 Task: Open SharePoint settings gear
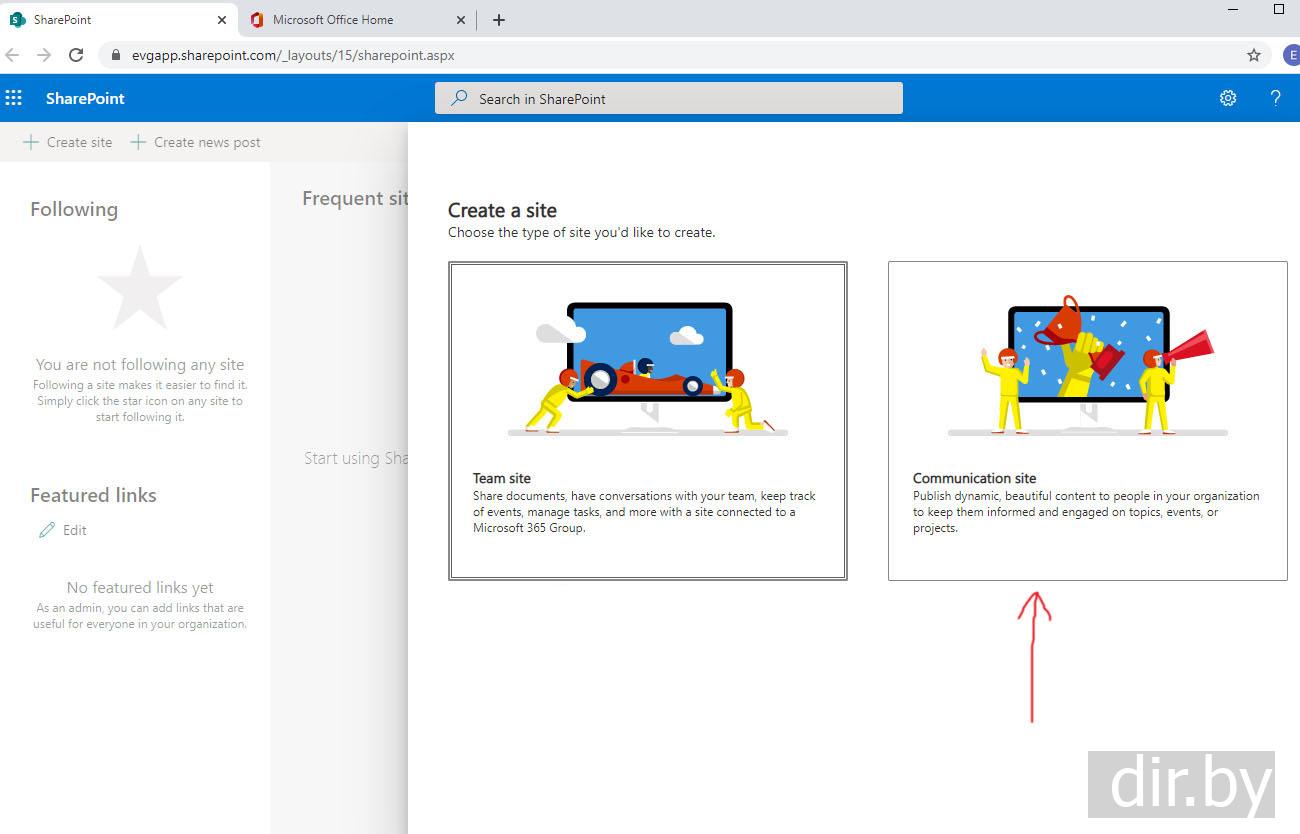coord(1228,98)
